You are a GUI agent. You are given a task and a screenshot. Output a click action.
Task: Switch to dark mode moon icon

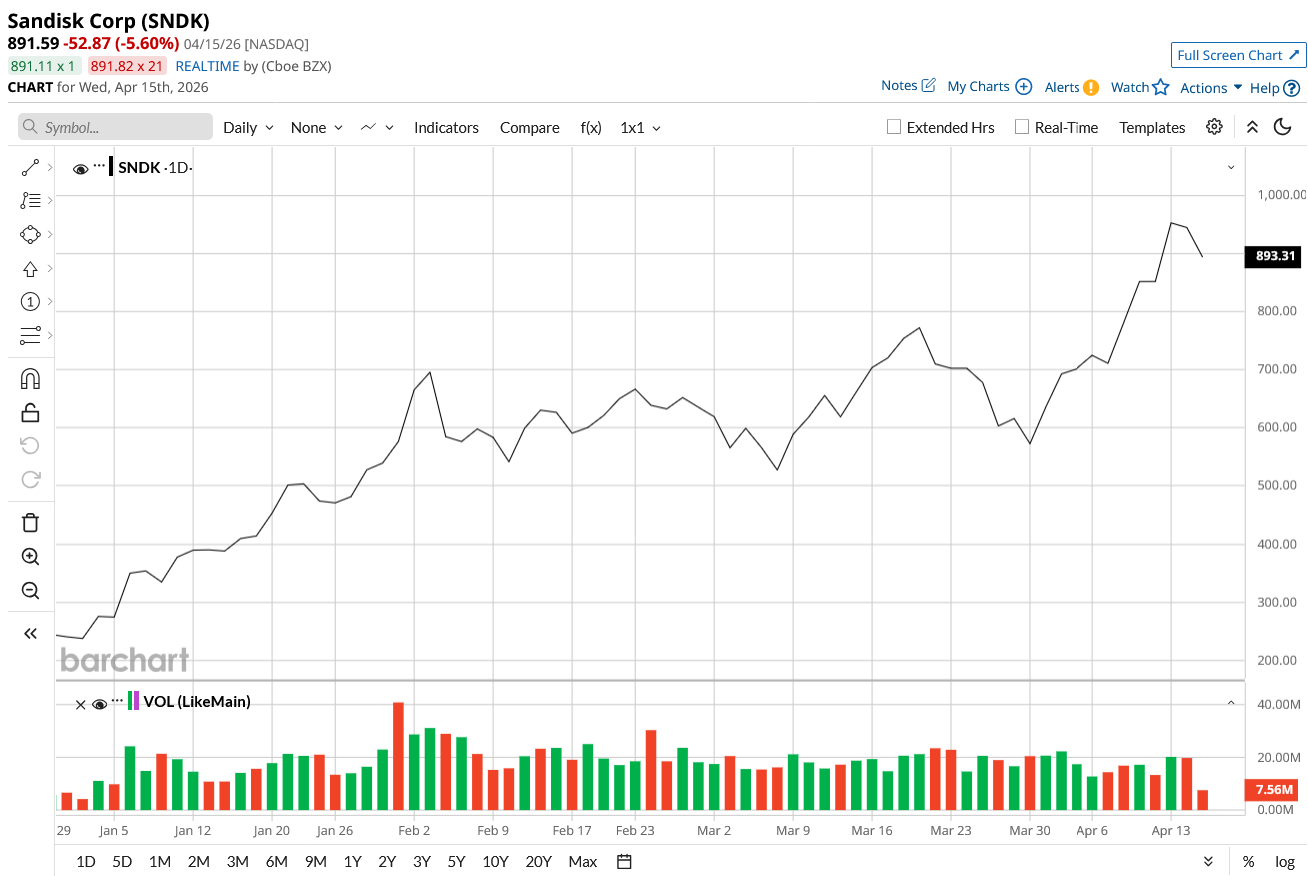pos(1282,127)
